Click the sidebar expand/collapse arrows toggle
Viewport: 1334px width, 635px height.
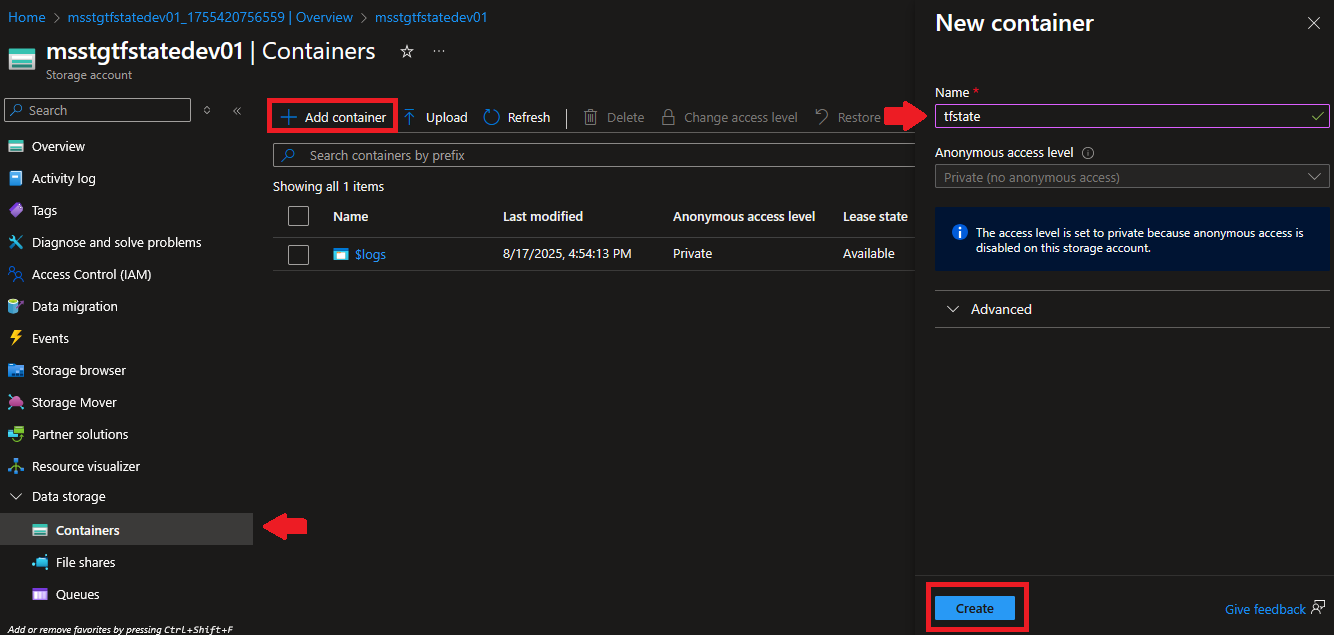[207, 110]
